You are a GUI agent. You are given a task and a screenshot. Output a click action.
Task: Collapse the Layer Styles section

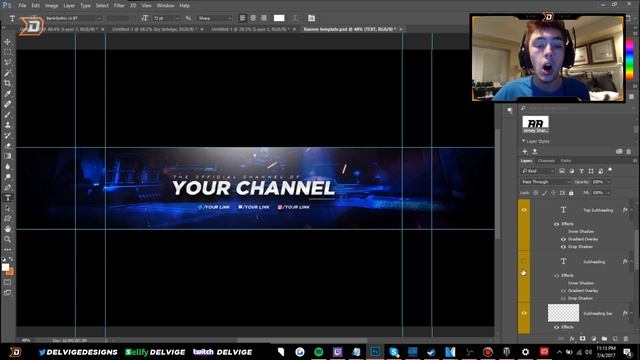tap(524, 141)
